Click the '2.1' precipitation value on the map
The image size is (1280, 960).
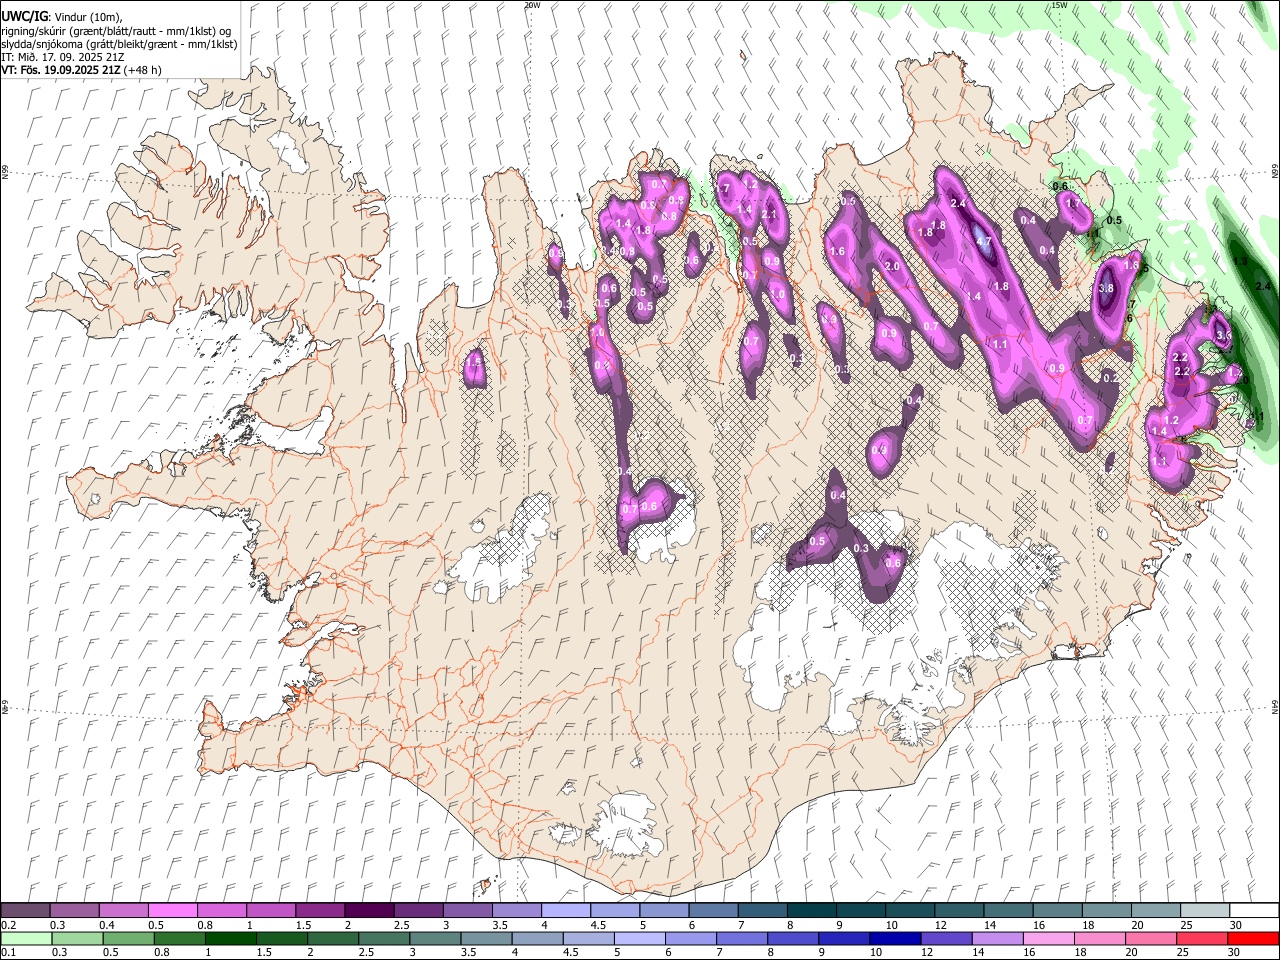tap(769, 214)
